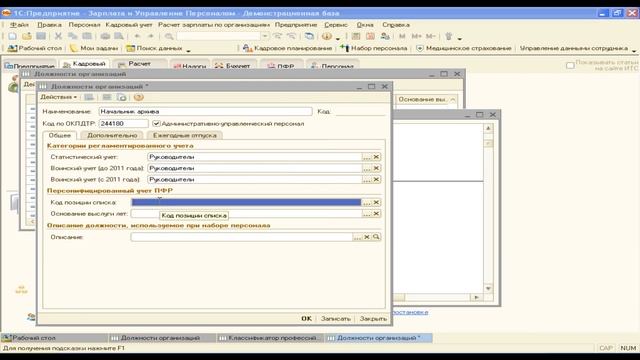The image size is (640, 360).
Task: Click the Наименование input field
Action: [205, 111]
